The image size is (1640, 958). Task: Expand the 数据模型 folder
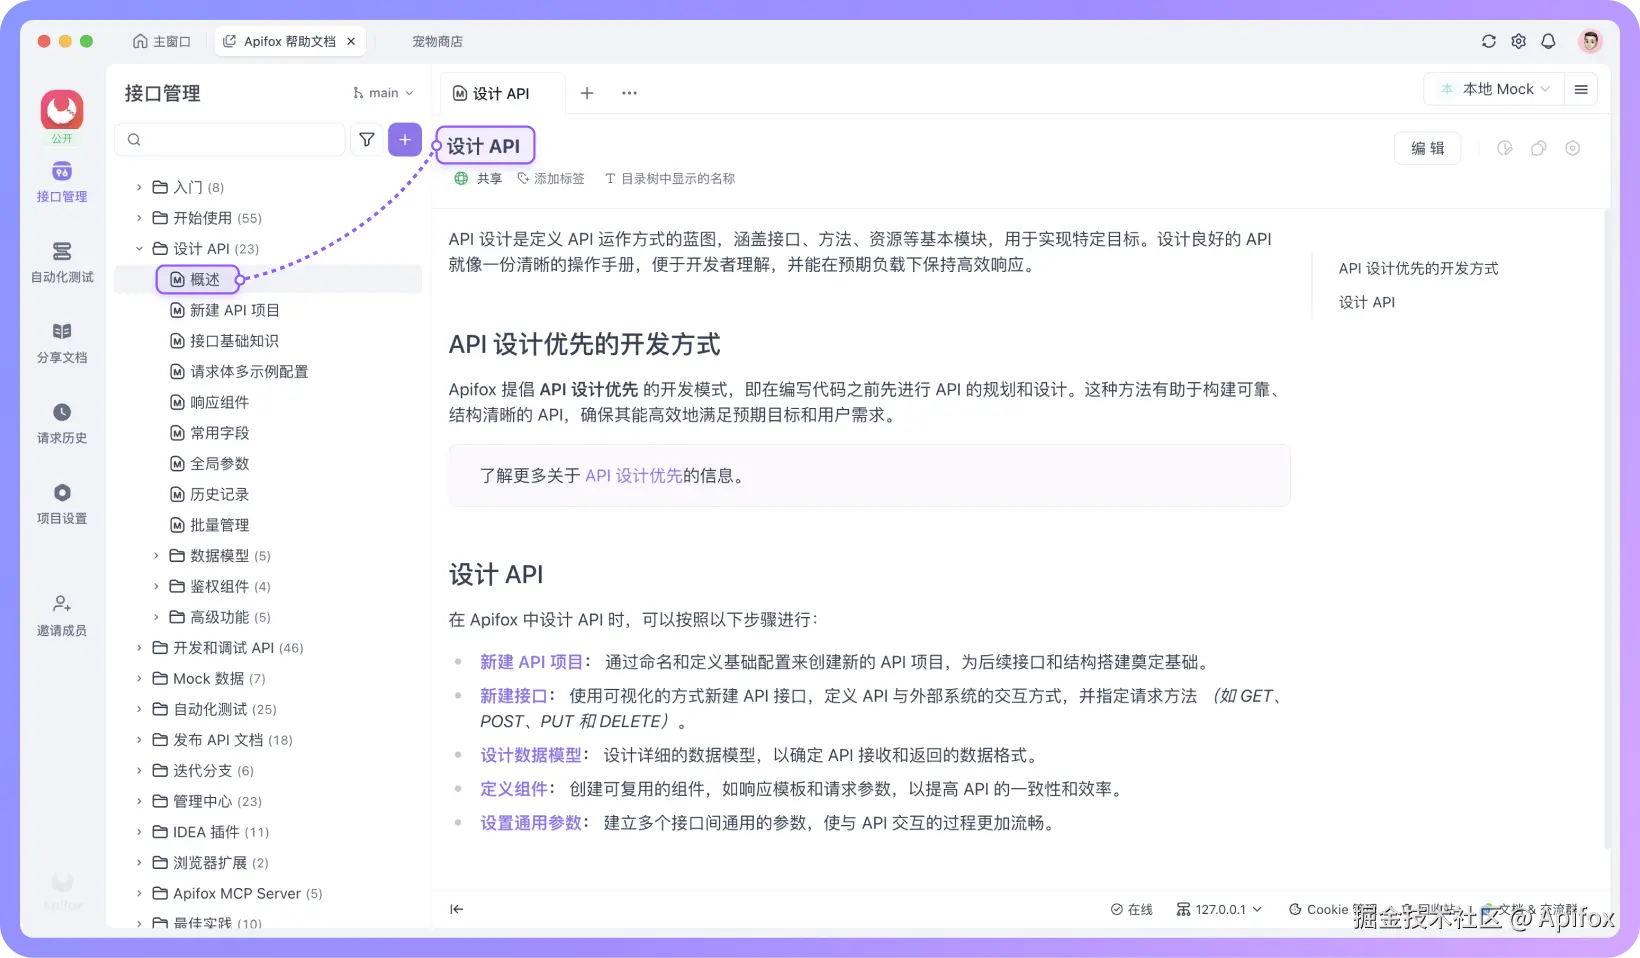pos(156,556)
